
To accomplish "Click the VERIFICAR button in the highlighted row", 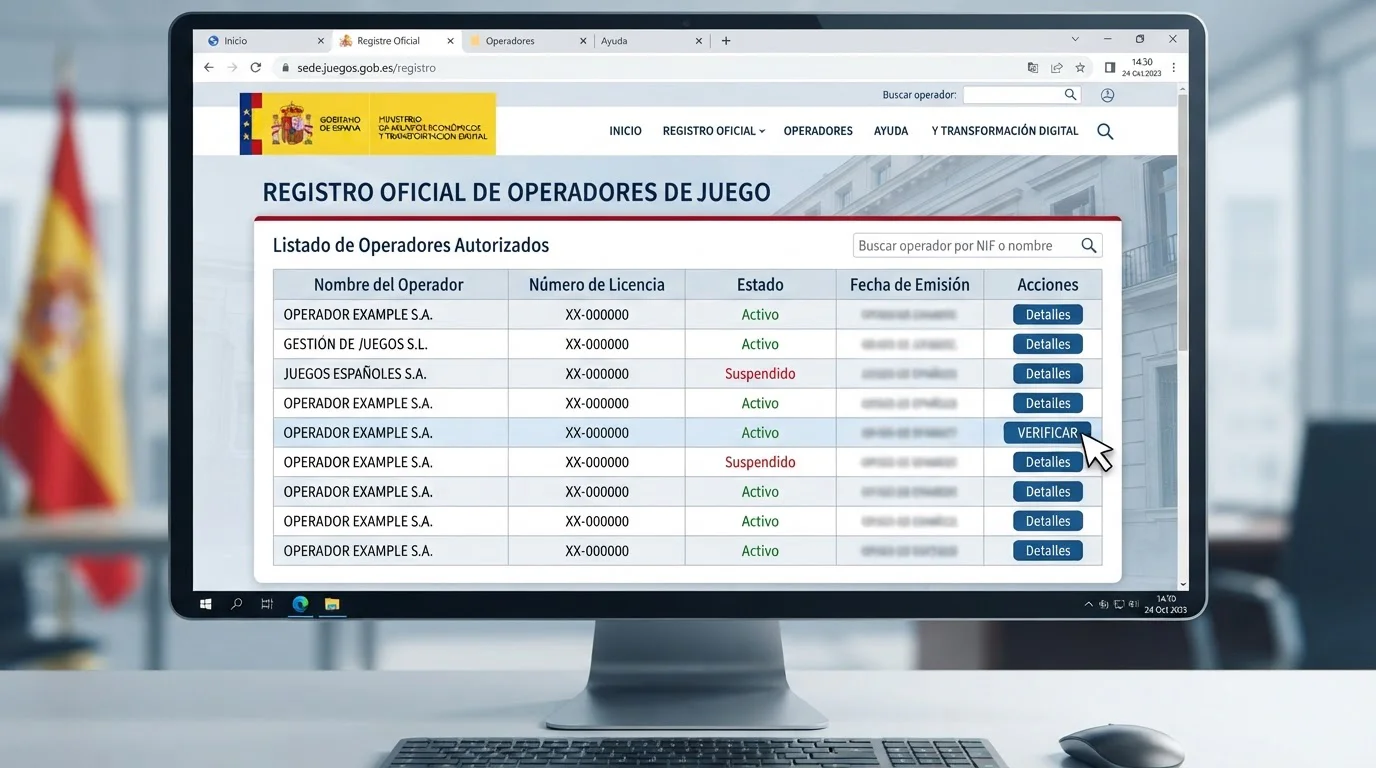I will [x=1047, y=433].
